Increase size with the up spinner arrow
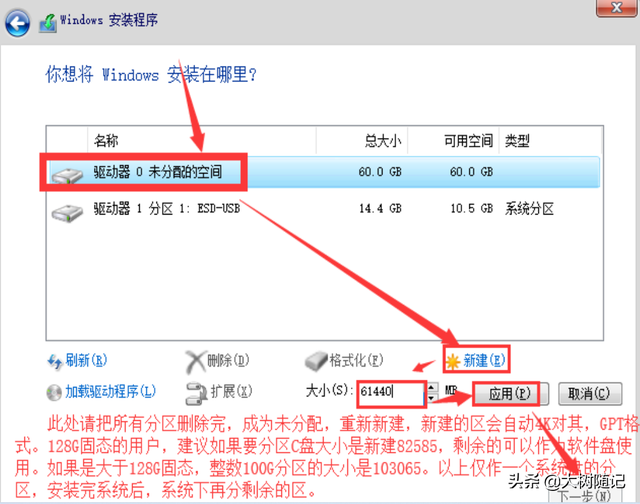Image resolution: width=640 pixels, height=504 pixels. click(432, 387)
